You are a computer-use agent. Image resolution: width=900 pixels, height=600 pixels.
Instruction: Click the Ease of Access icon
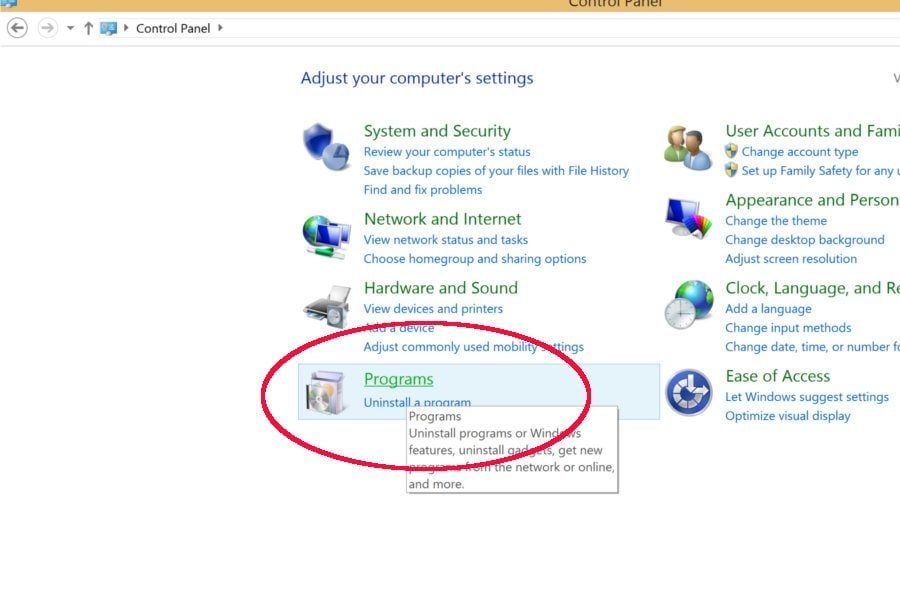(688, 393)
